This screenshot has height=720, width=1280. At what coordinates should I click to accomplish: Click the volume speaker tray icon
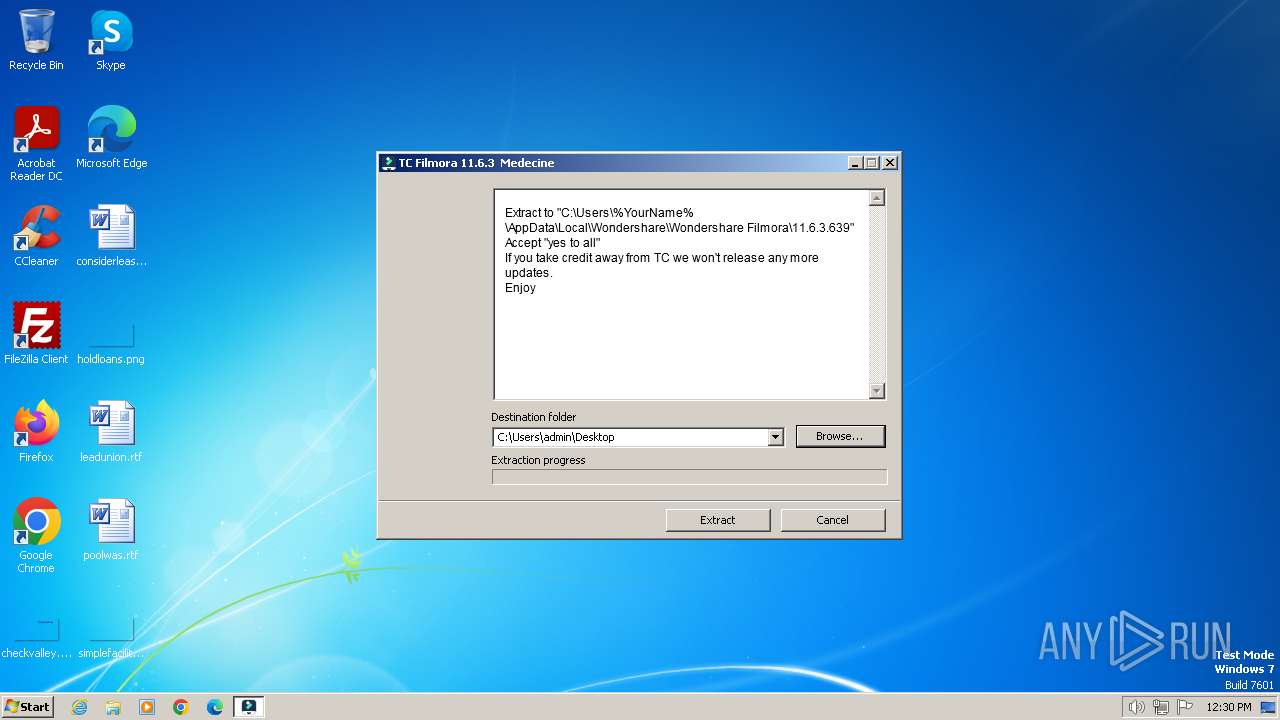pyautogui.click(x=1136, y=707)
